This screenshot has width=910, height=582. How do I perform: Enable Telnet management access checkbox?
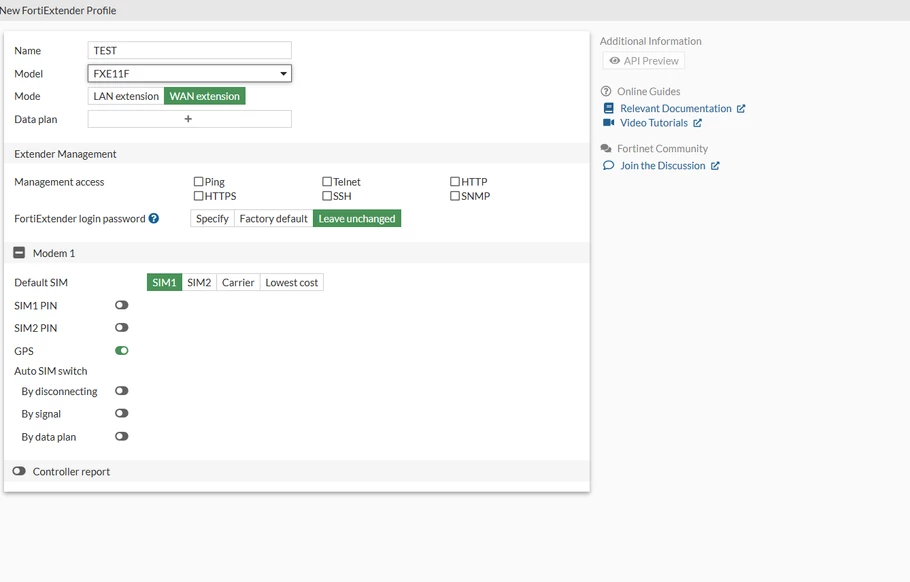click(327, 182)
